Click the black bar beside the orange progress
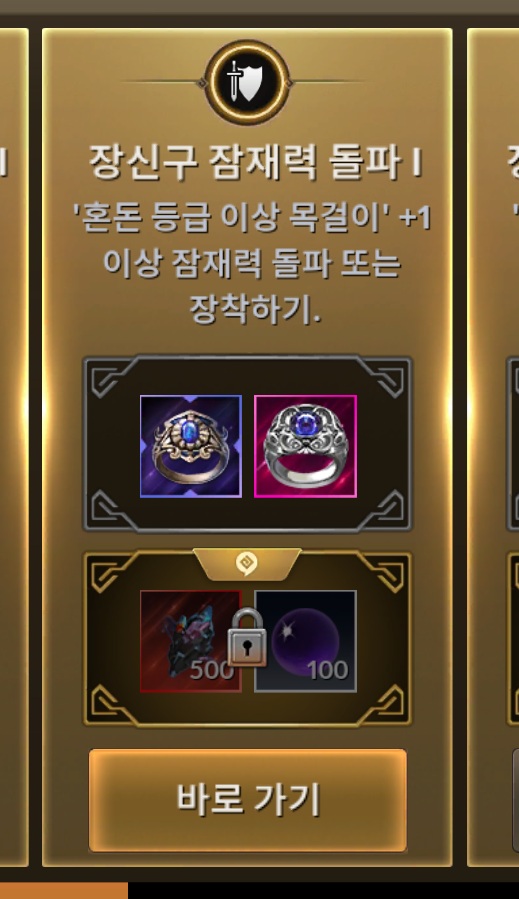This screenshot has width=519, height=899. click(x=323, y=890)
